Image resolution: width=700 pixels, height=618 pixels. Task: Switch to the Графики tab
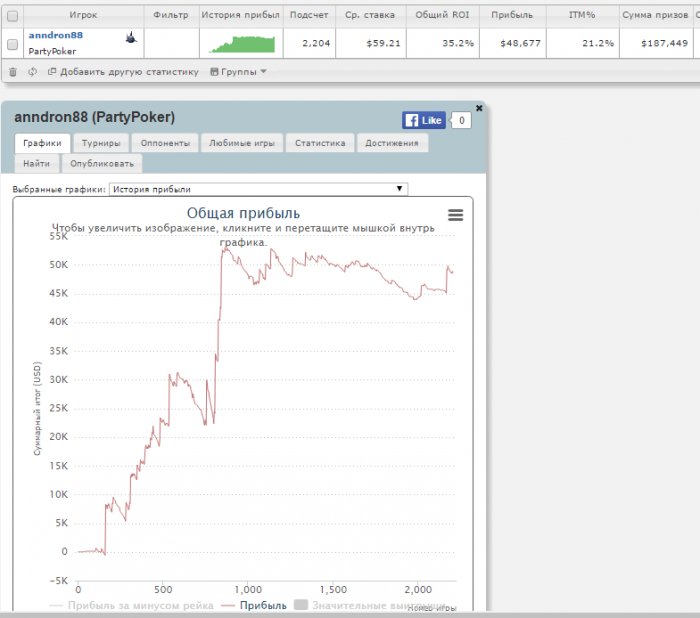tap(42, 143)
